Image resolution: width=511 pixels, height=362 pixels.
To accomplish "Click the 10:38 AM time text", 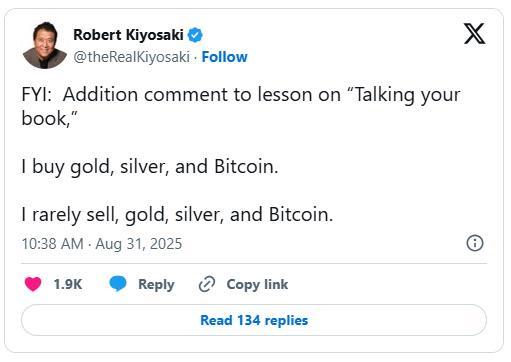I will point(53,244).
